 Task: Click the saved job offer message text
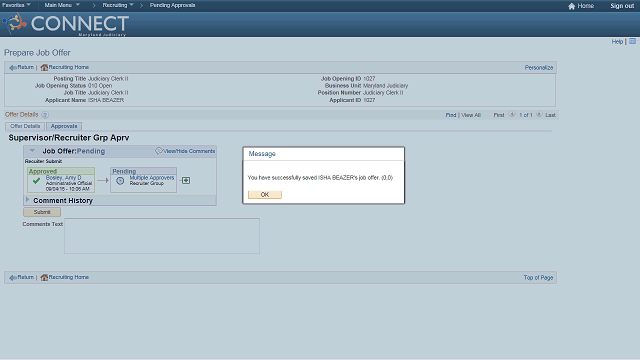click(320, 178)
